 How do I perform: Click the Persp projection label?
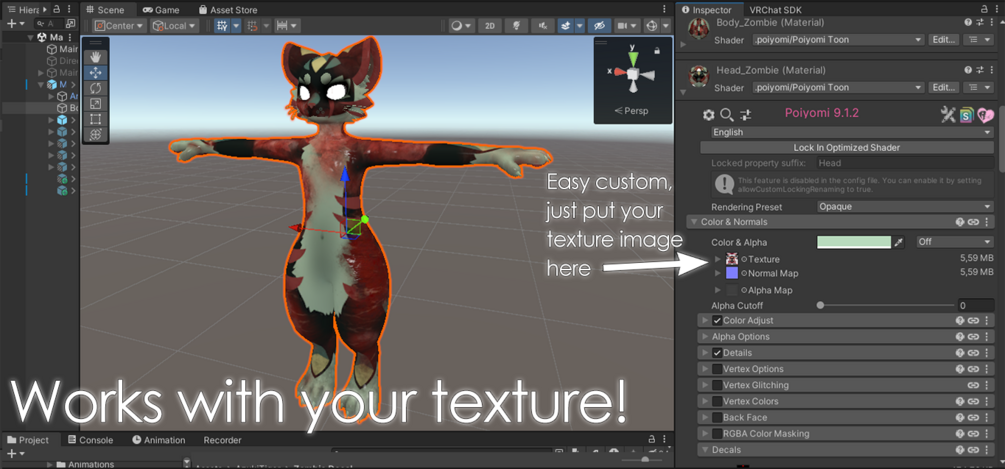pyautogui.click(x=631, y=111)
